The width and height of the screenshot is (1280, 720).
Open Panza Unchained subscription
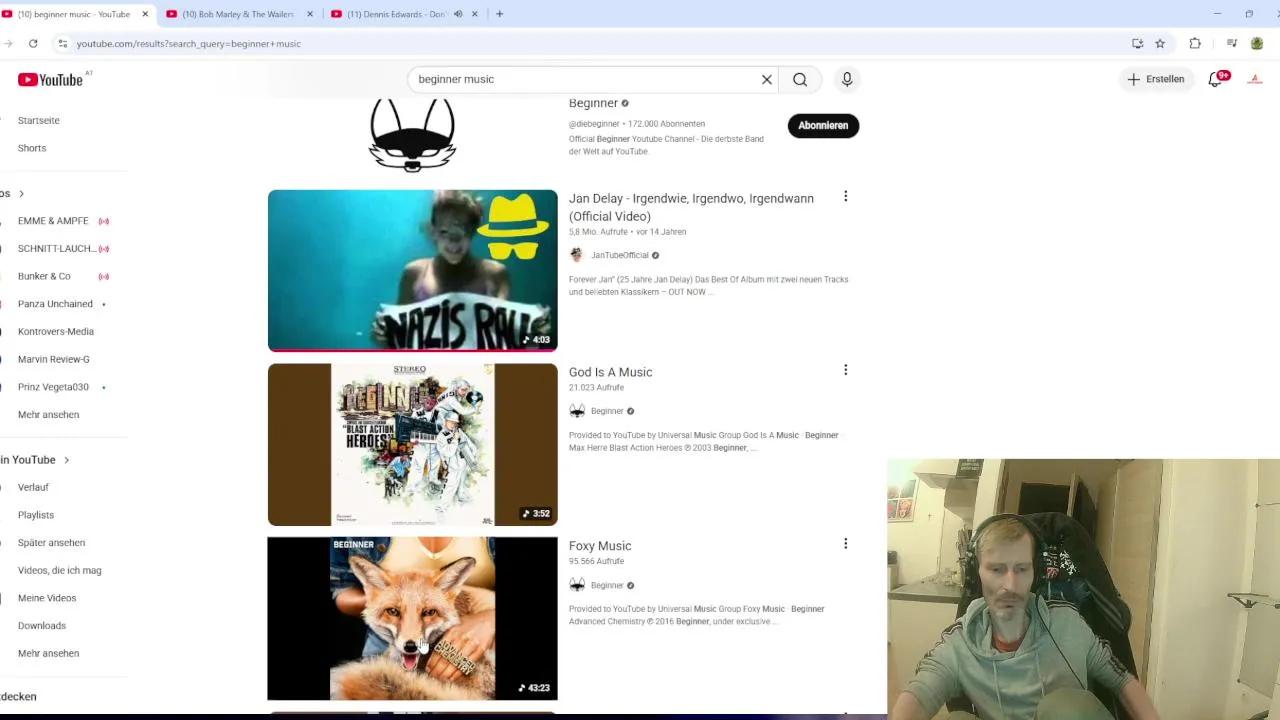click(55, 304)
